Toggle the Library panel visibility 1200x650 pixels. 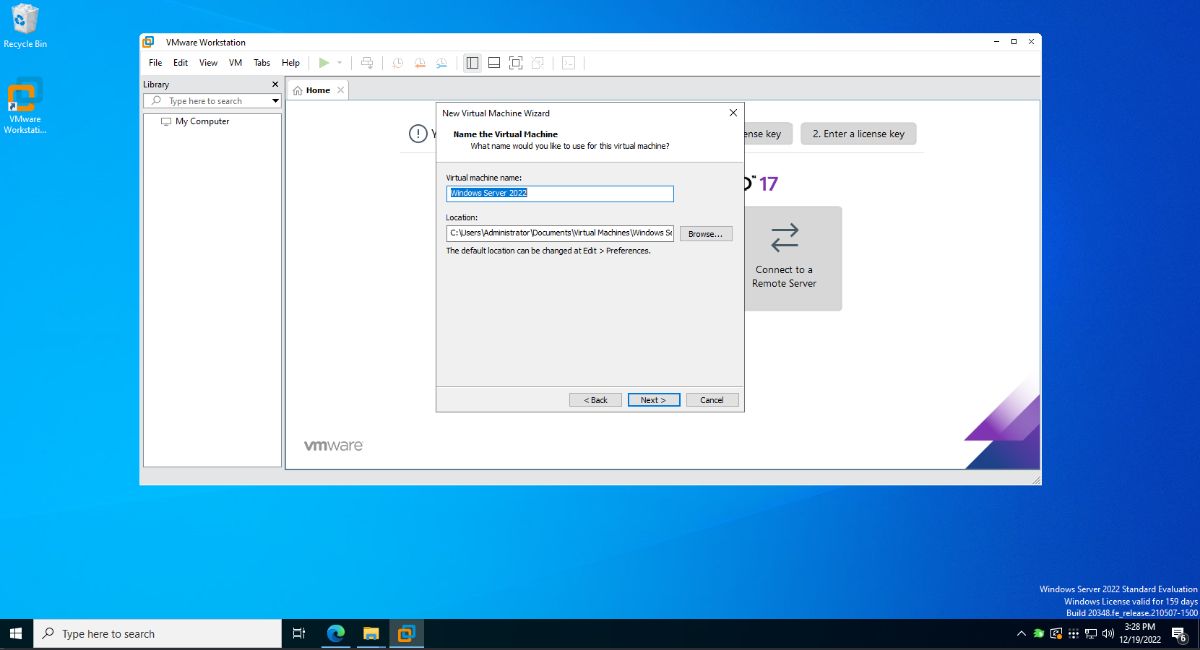[x=471, y=62]
